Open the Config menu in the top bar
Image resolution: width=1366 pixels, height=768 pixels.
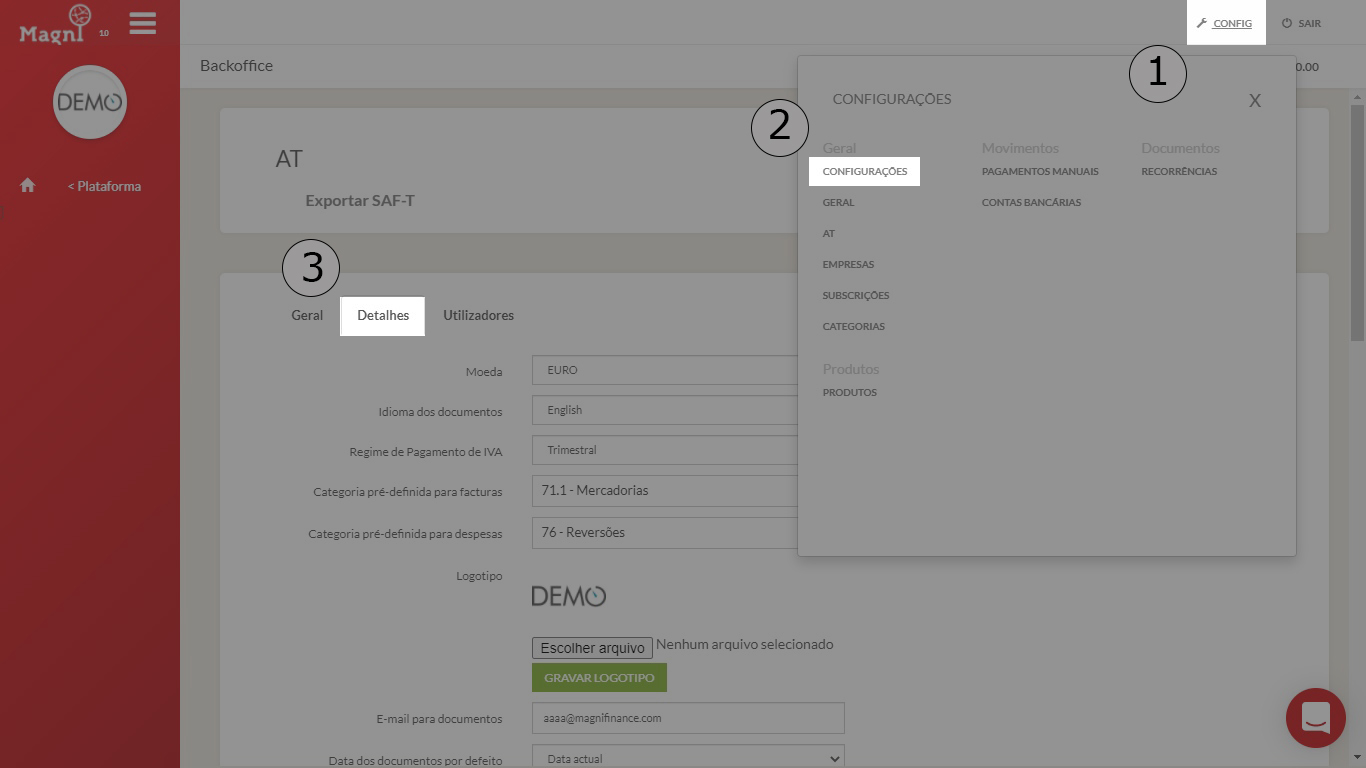click(1225, 23)
